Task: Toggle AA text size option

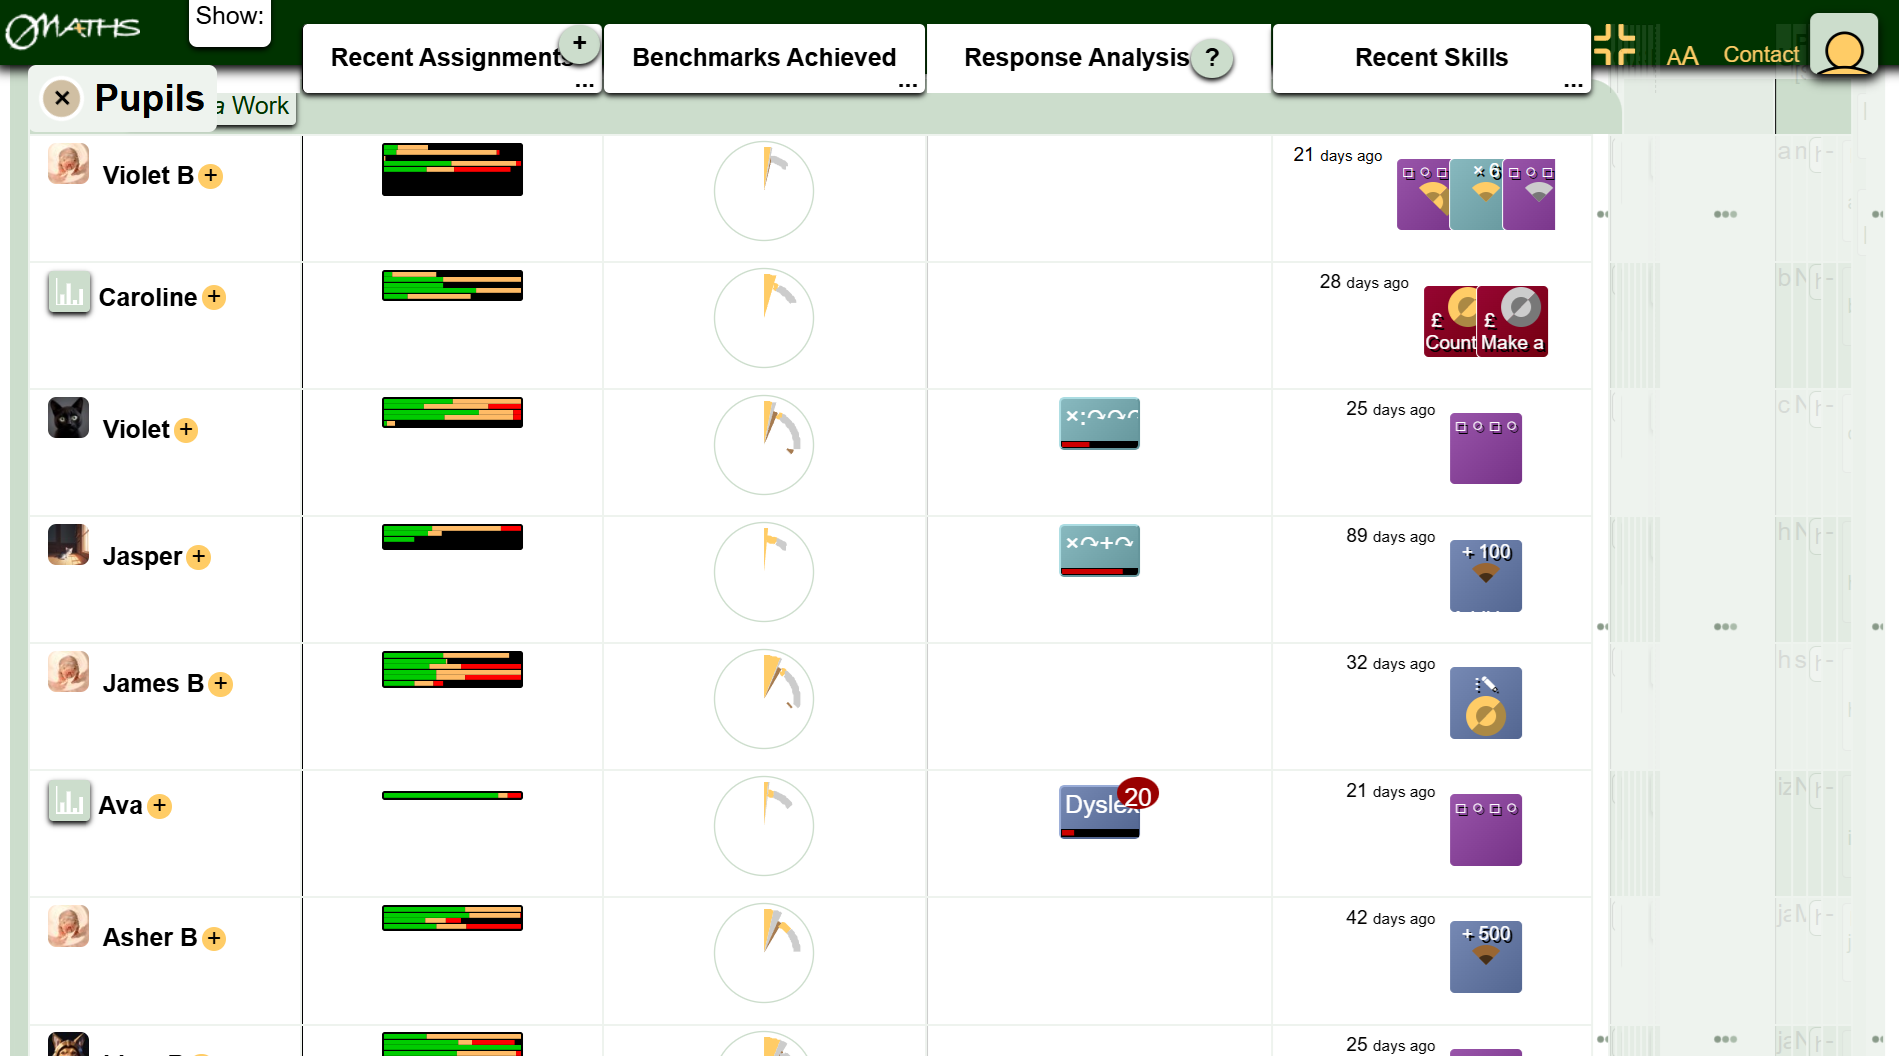Action: tap(1682, 56)
